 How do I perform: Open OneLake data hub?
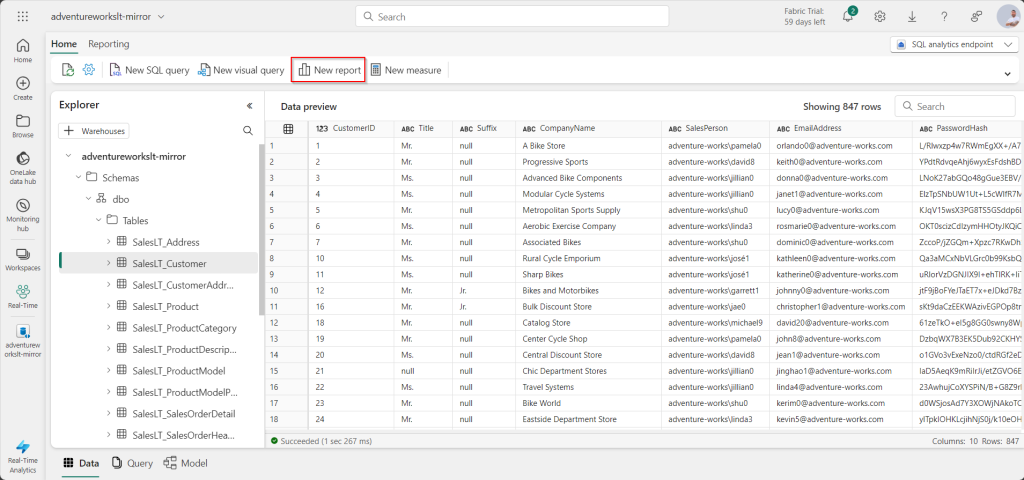tap(23, 168)
